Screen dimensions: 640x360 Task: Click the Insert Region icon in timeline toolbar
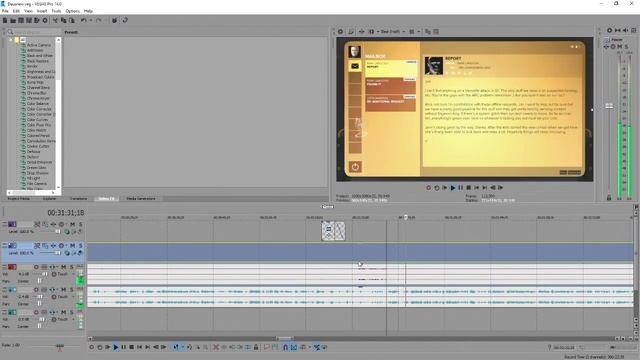pyautogui.click(x=275, y=347)
